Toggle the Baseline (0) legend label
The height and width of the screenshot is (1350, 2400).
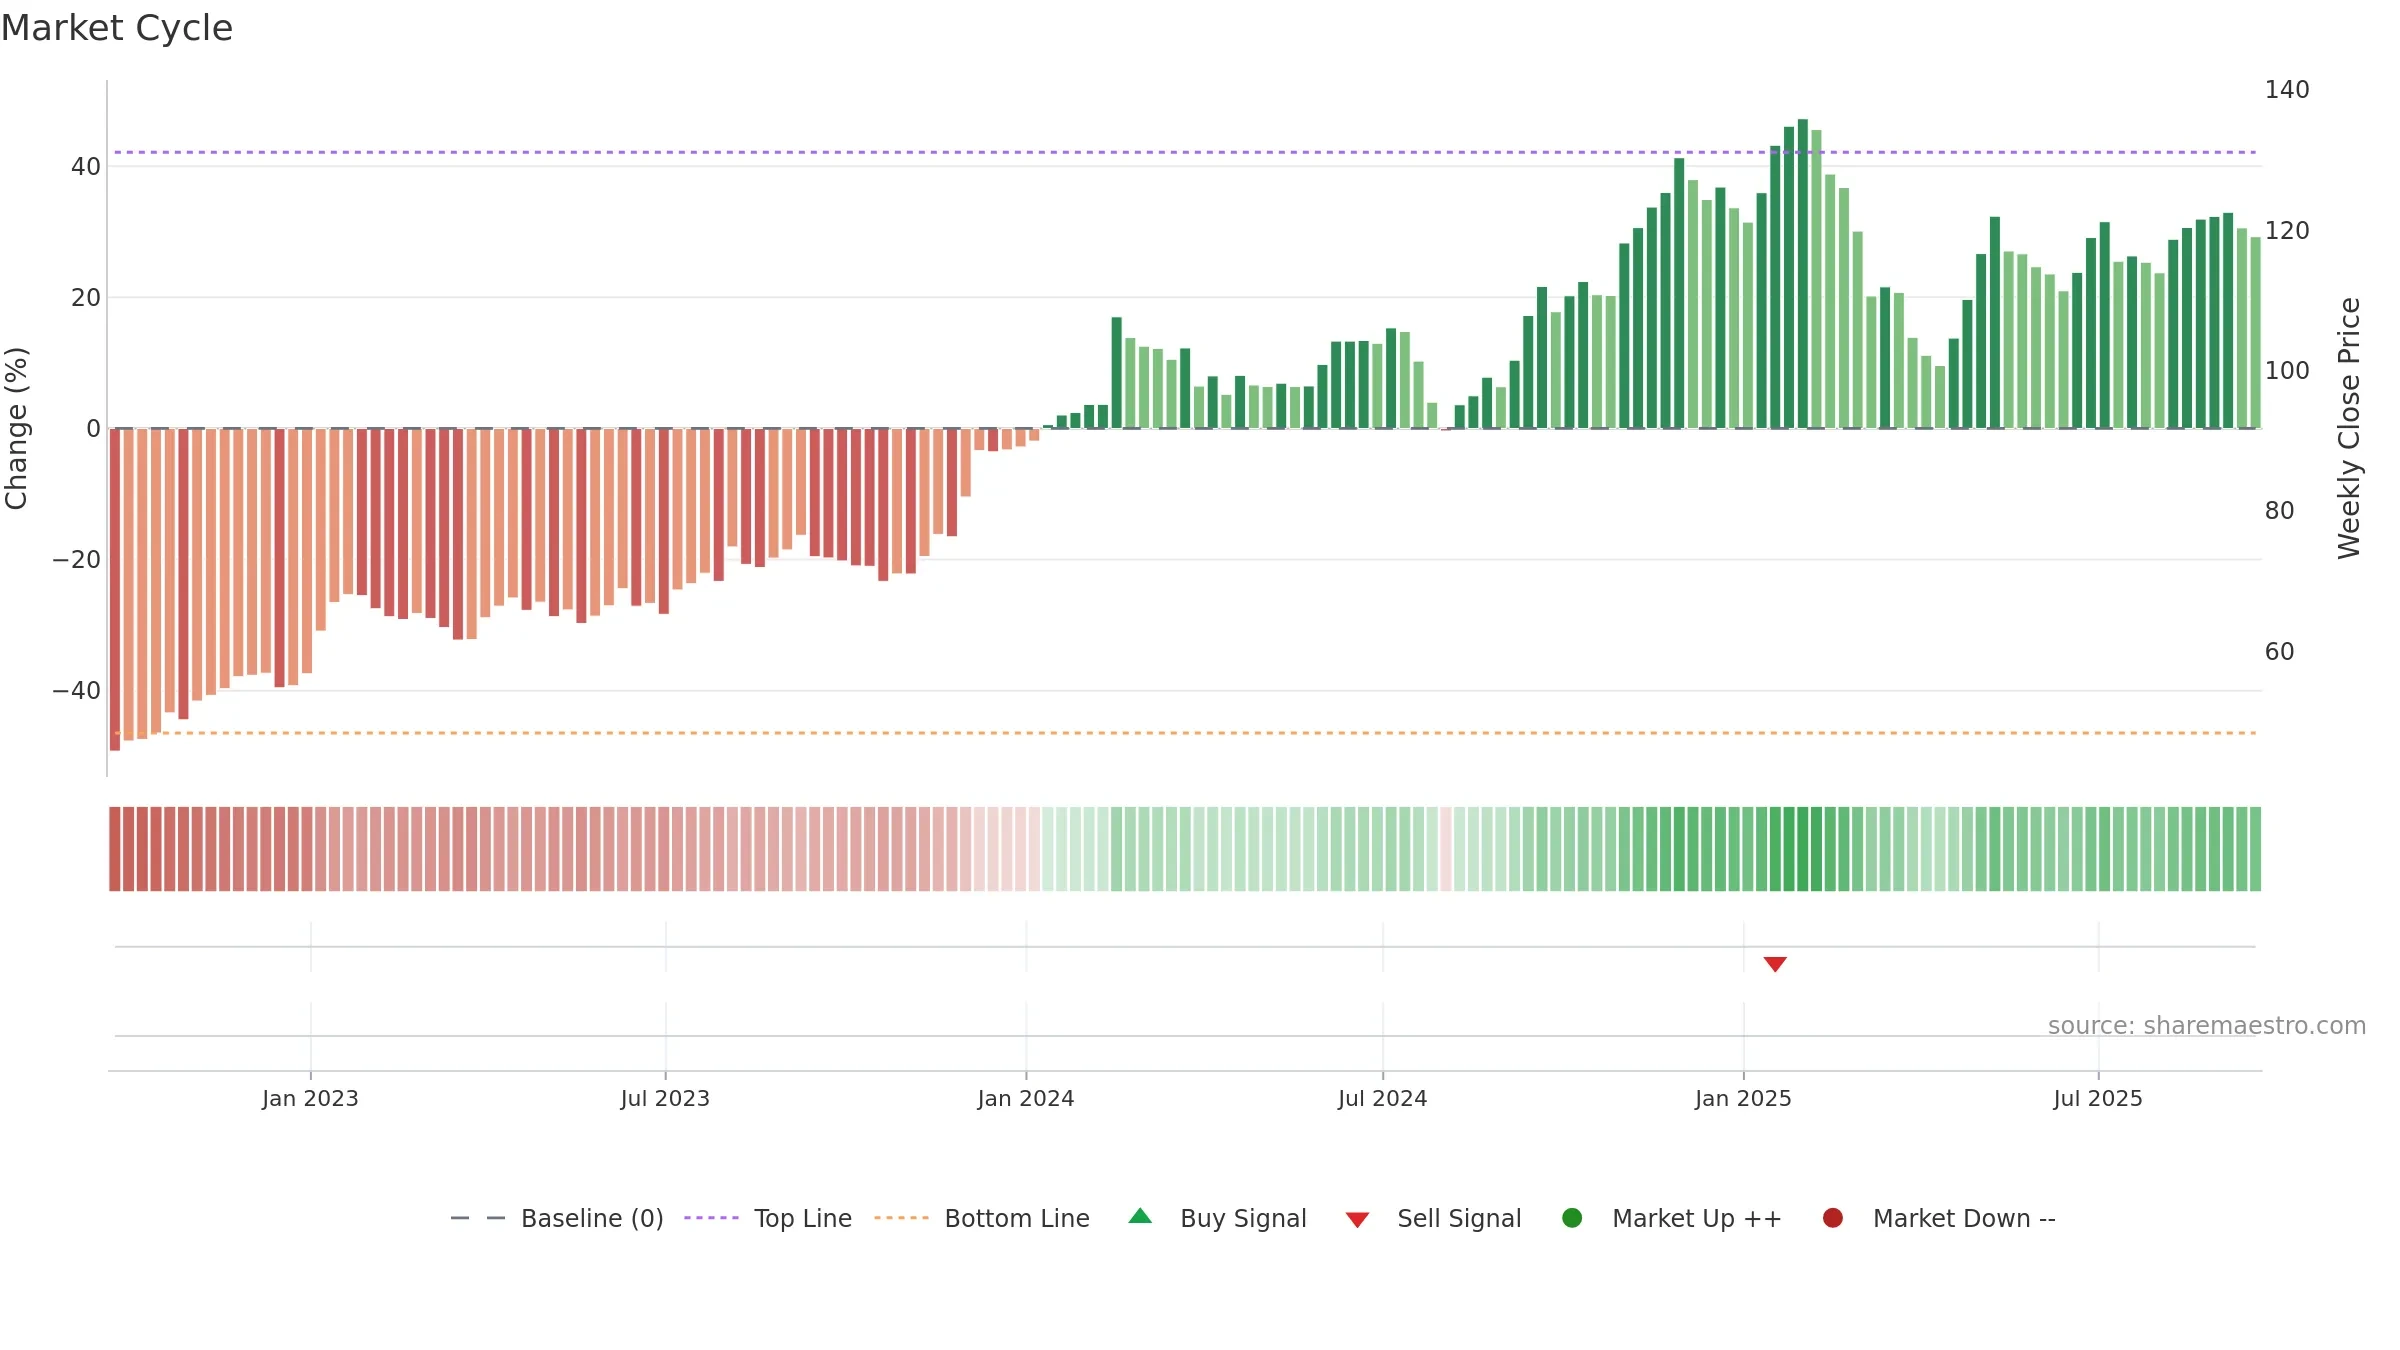pos(592,1218)
